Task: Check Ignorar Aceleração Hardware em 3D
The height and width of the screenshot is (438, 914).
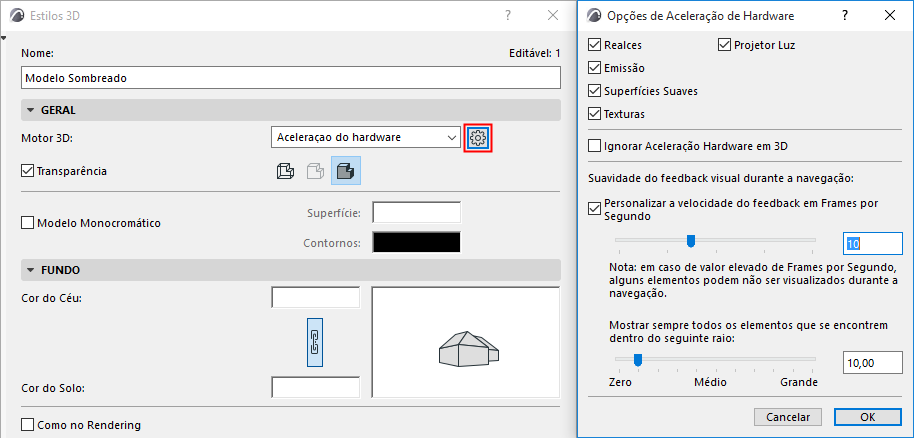Action: click(596, 146)
